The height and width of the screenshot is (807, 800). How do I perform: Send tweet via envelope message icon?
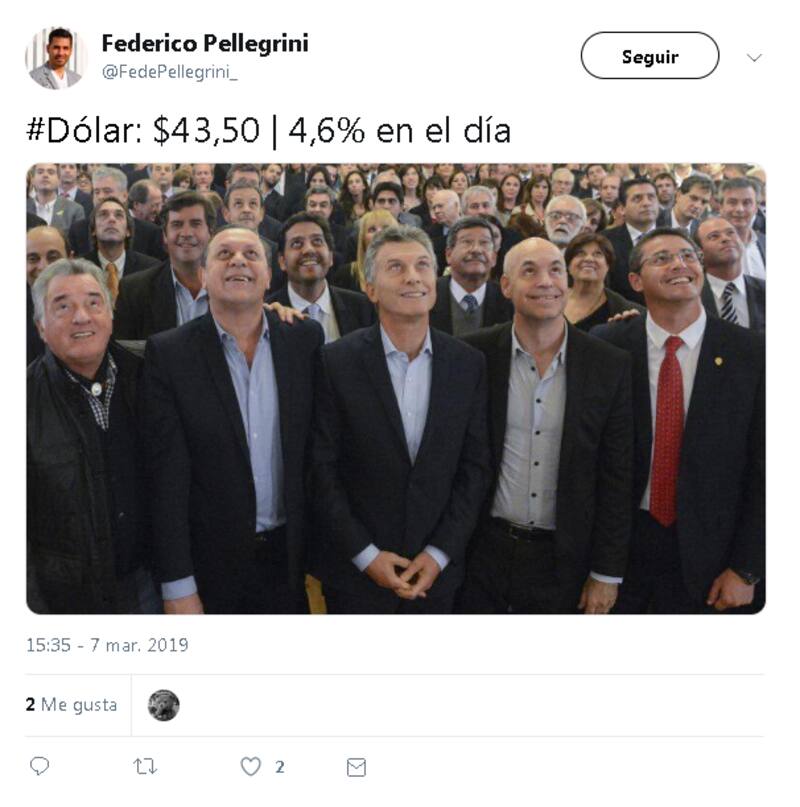pyautogui.click(x=356, y=767)
